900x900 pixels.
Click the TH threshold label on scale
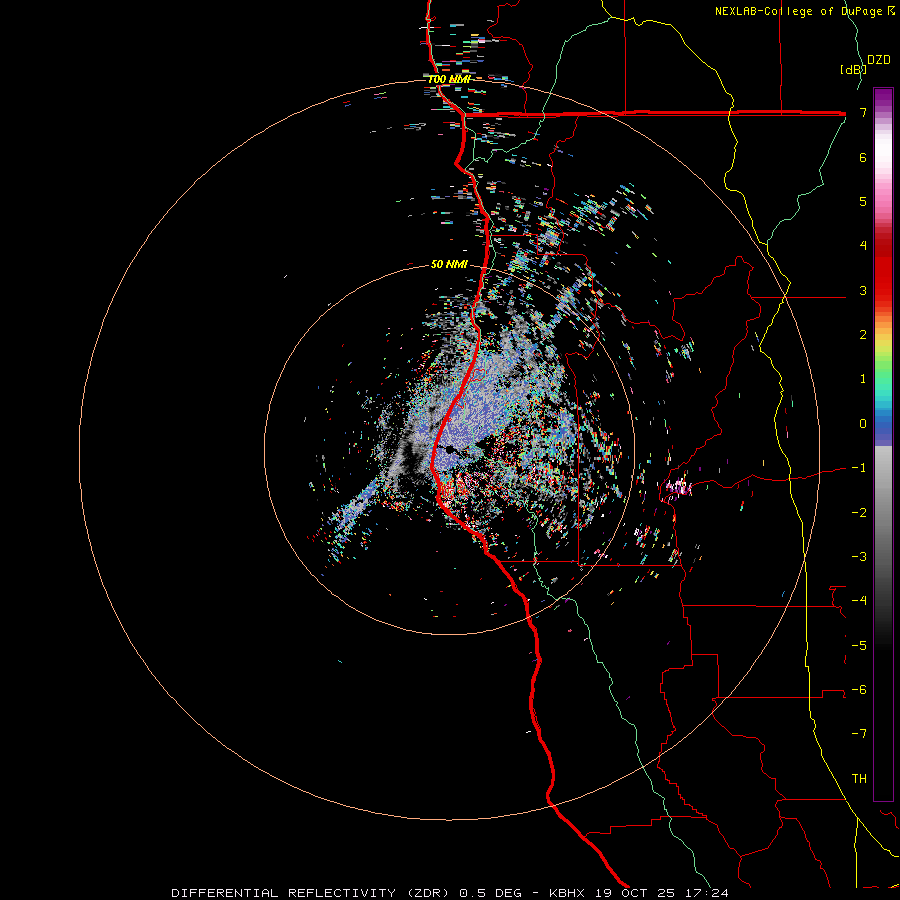click(859, 778)
